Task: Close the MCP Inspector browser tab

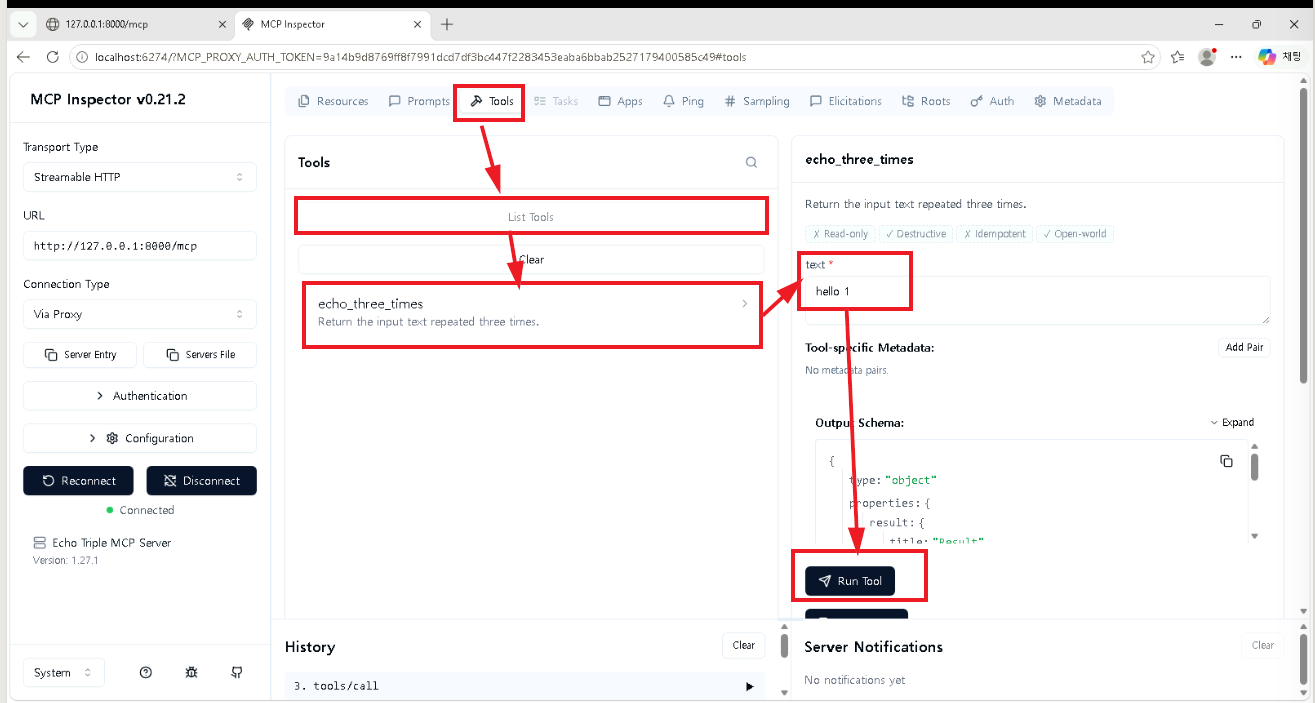Action: tap(416, 24)
